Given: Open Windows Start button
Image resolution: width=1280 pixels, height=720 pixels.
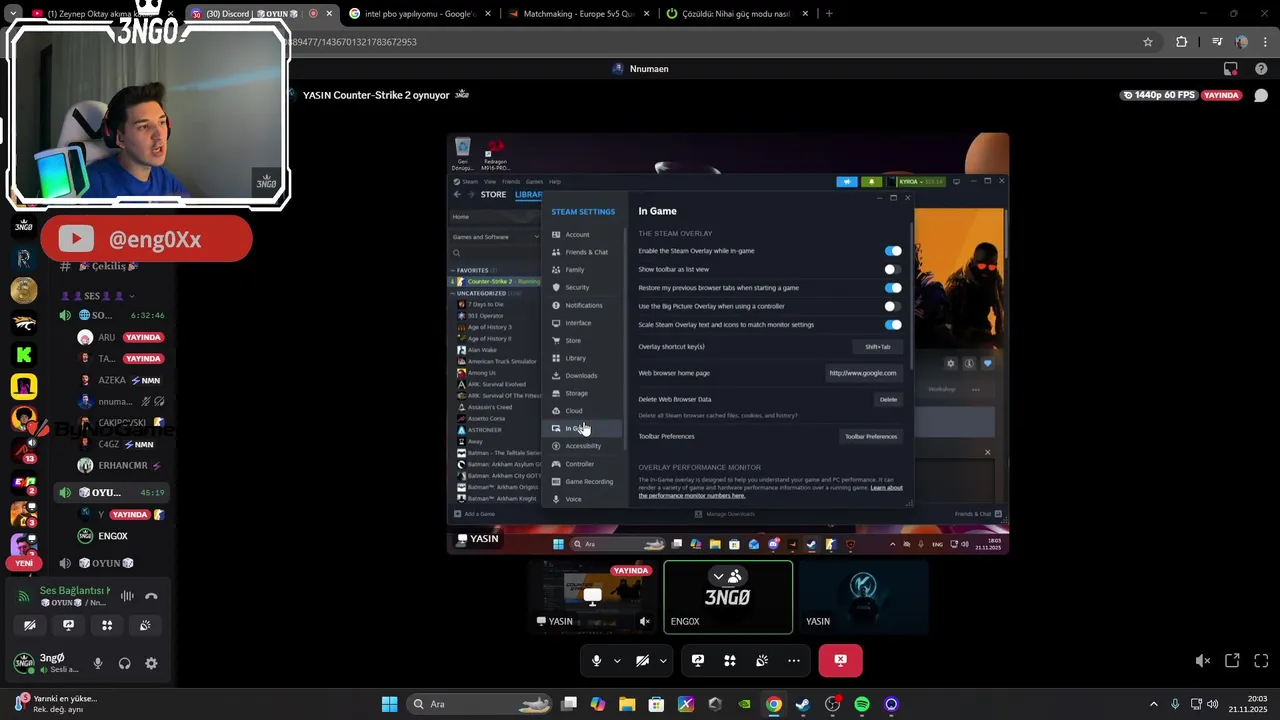Looking at the screenshot, I should (389, 704).
